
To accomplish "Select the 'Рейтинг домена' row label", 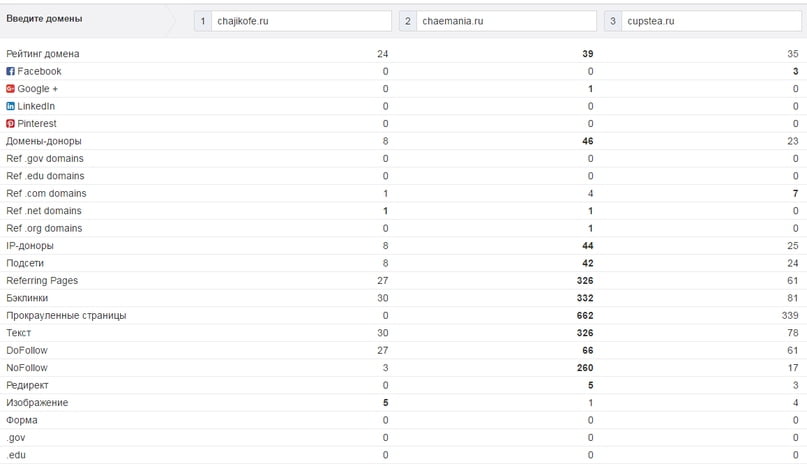I will point(43,54).
